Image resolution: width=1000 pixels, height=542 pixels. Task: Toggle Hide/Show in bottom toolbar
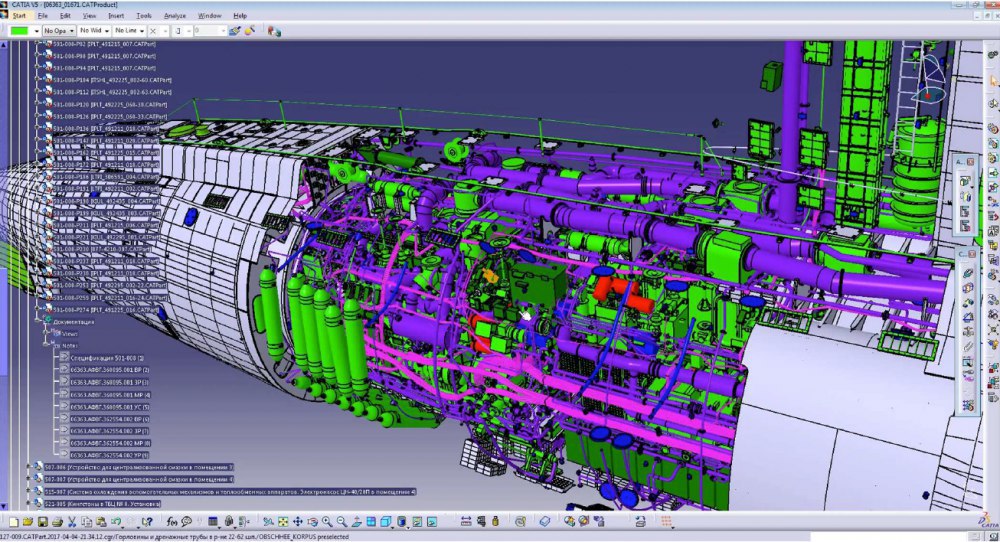coord(416,522)
